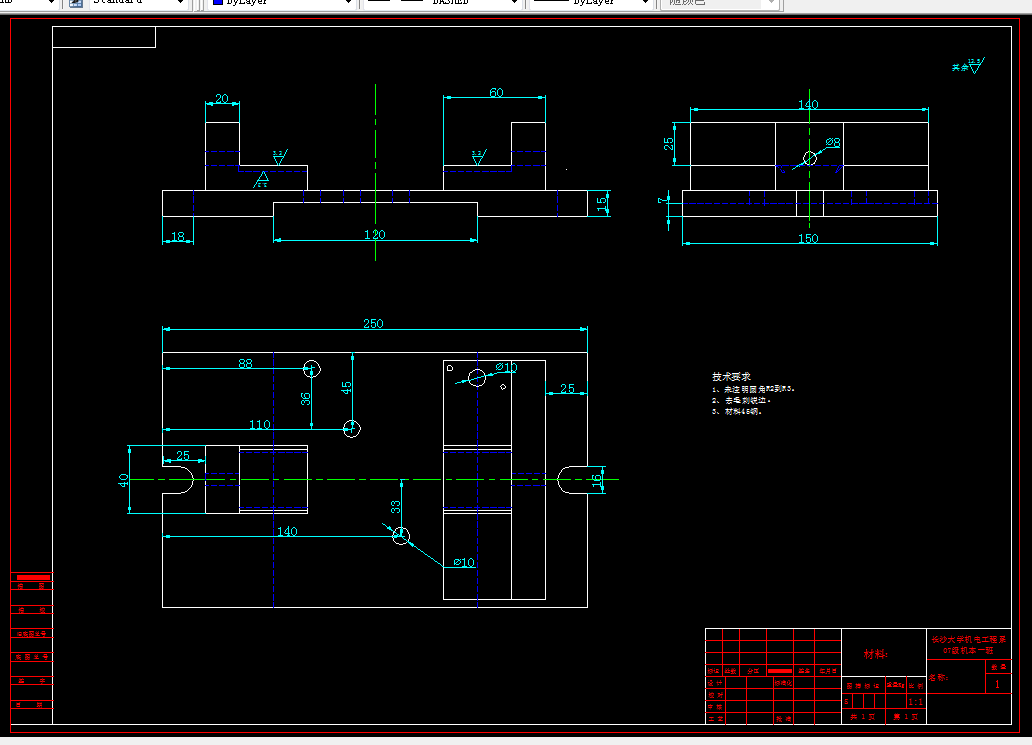
Task: Open the ByLayer lineweight dropdown
Action: point(645,3)
